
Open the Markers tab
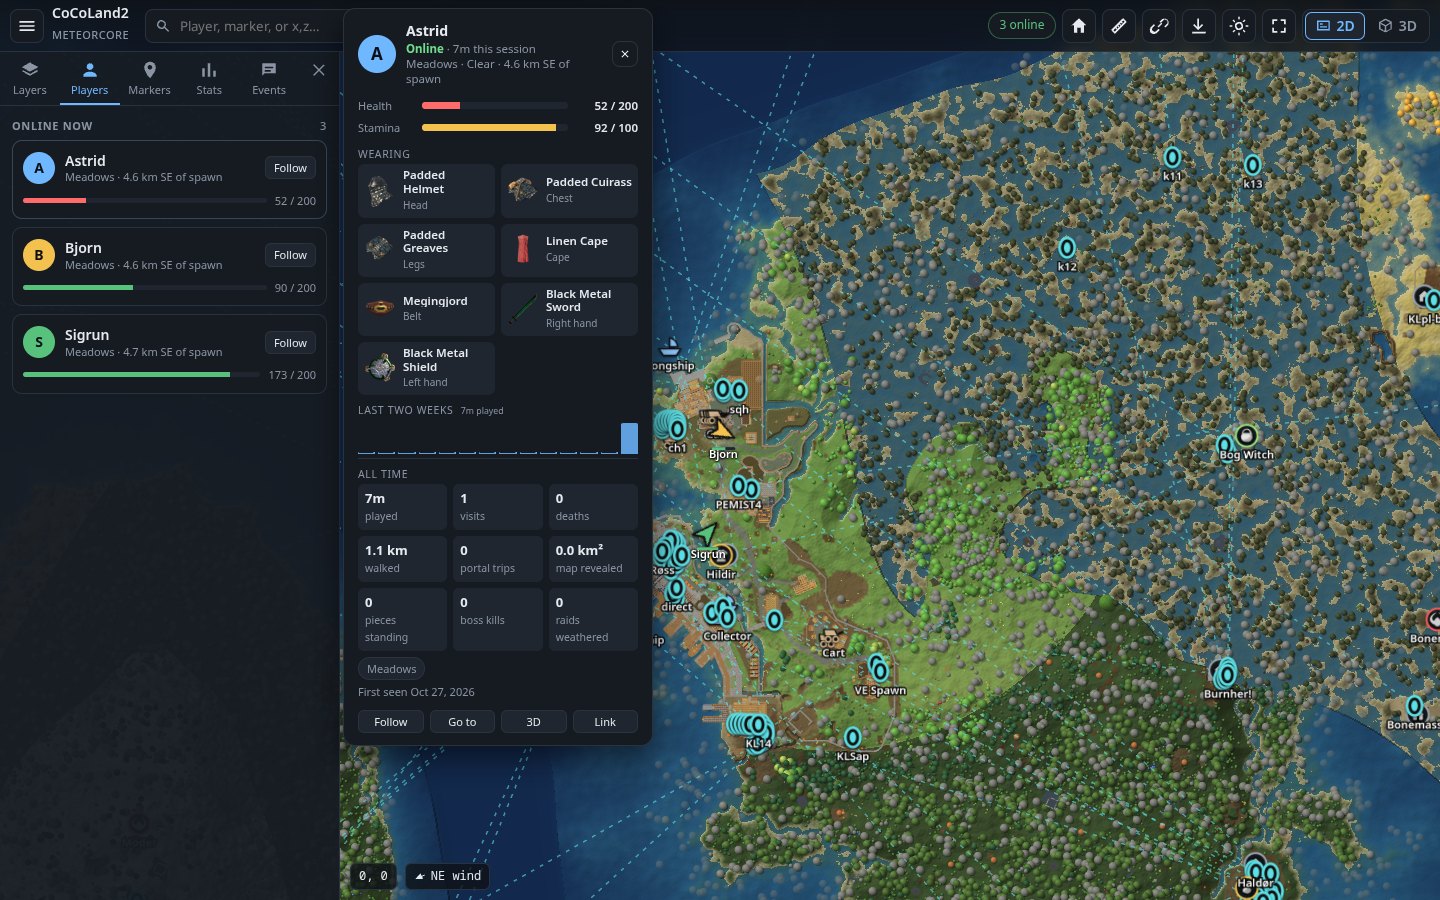[149, 78]
